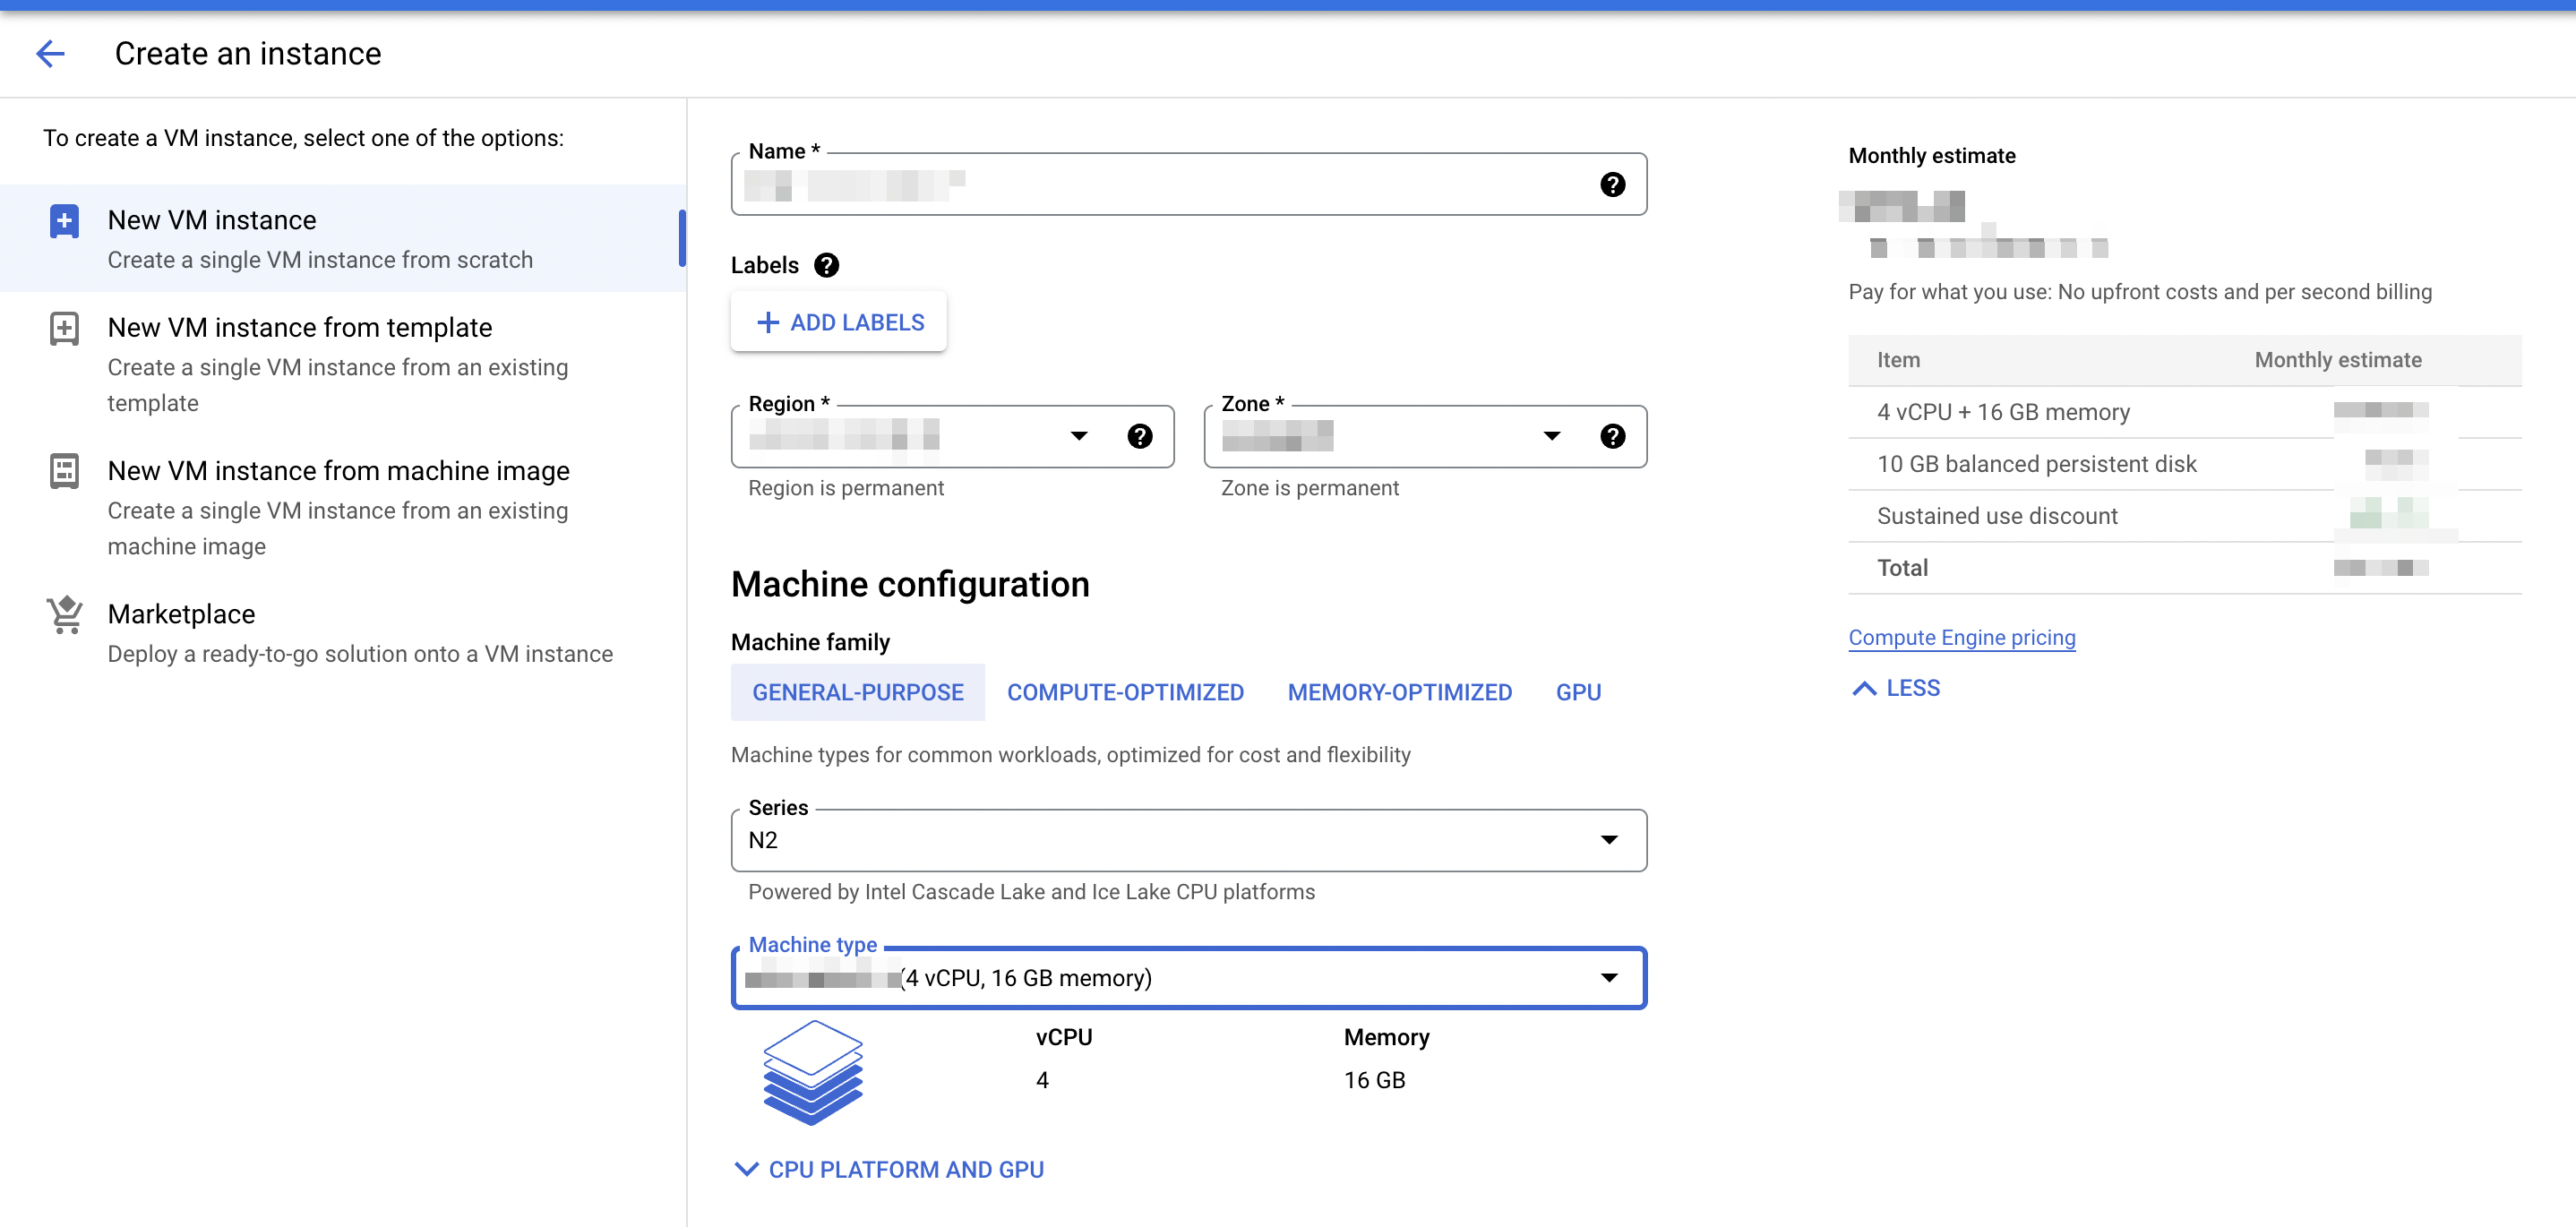Click the 'Zone is permanent' note
Image resolution: width=2576 pixels, height=1227 pixels.
coord(1309,488)
